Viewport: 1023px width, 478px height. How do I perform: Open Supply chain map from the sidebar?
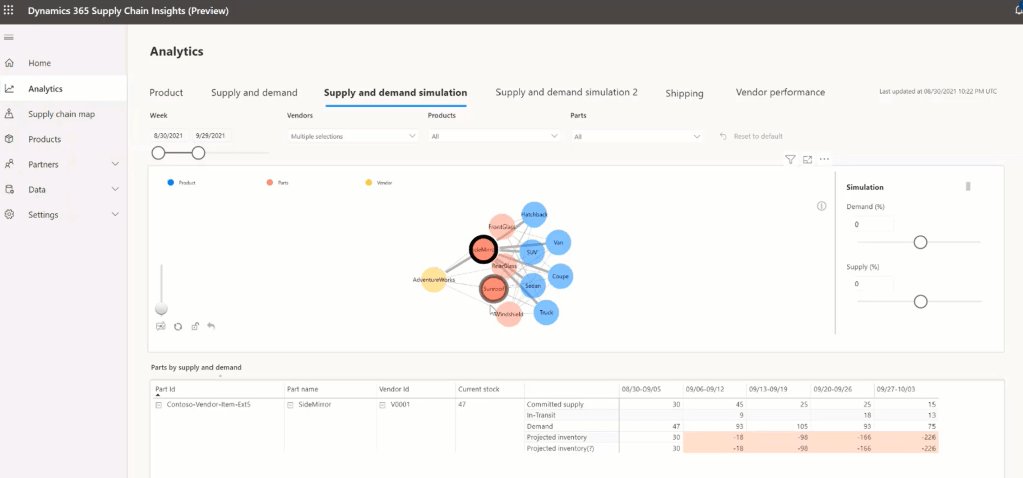coord(61,114)
